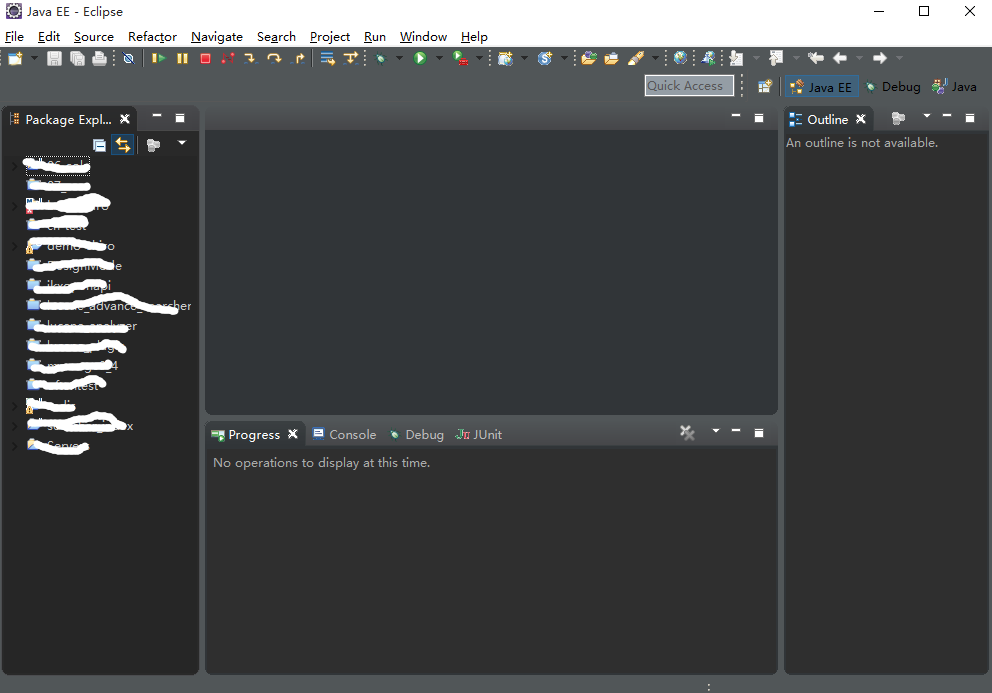The width and height of the screenshot is (992, 693).
Task: Click the Drop to Frame icon
Action: (x=328, y=59)
